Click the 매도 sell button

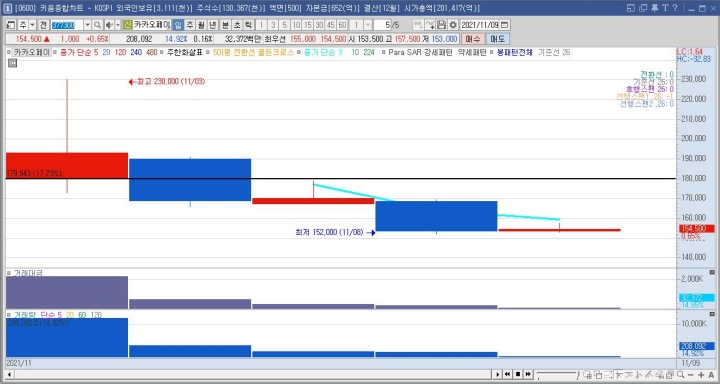[x=497, y=39]
